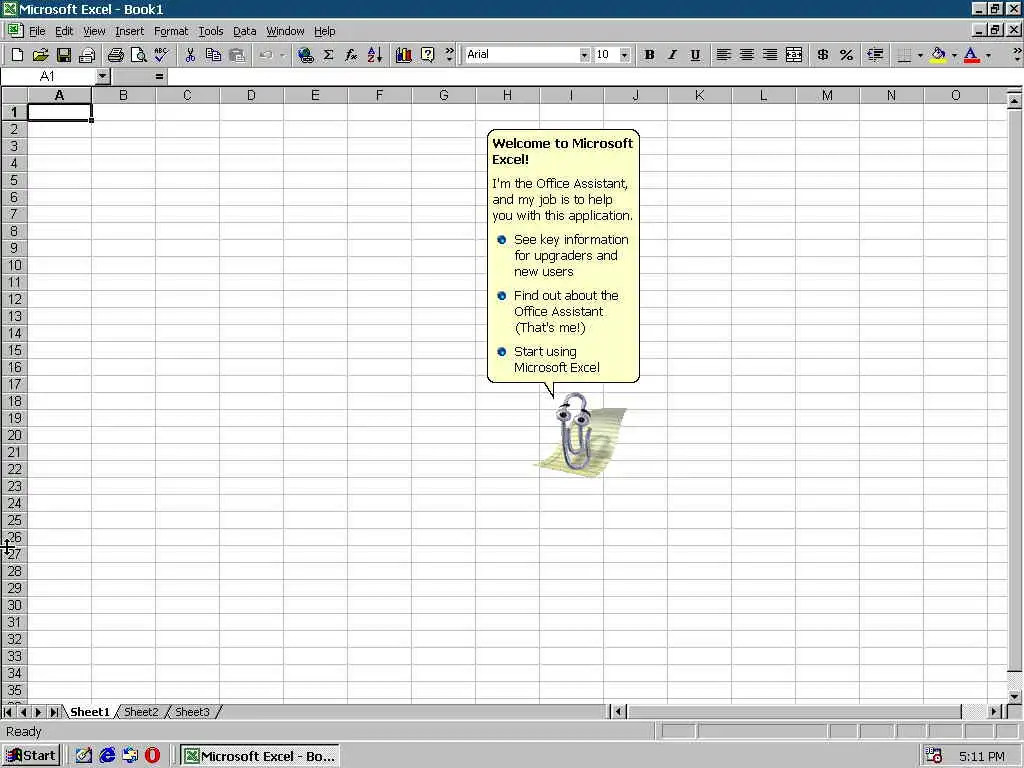1024x768 pixels.
Task: Align cell text right
Action: [x=770, y=55]
